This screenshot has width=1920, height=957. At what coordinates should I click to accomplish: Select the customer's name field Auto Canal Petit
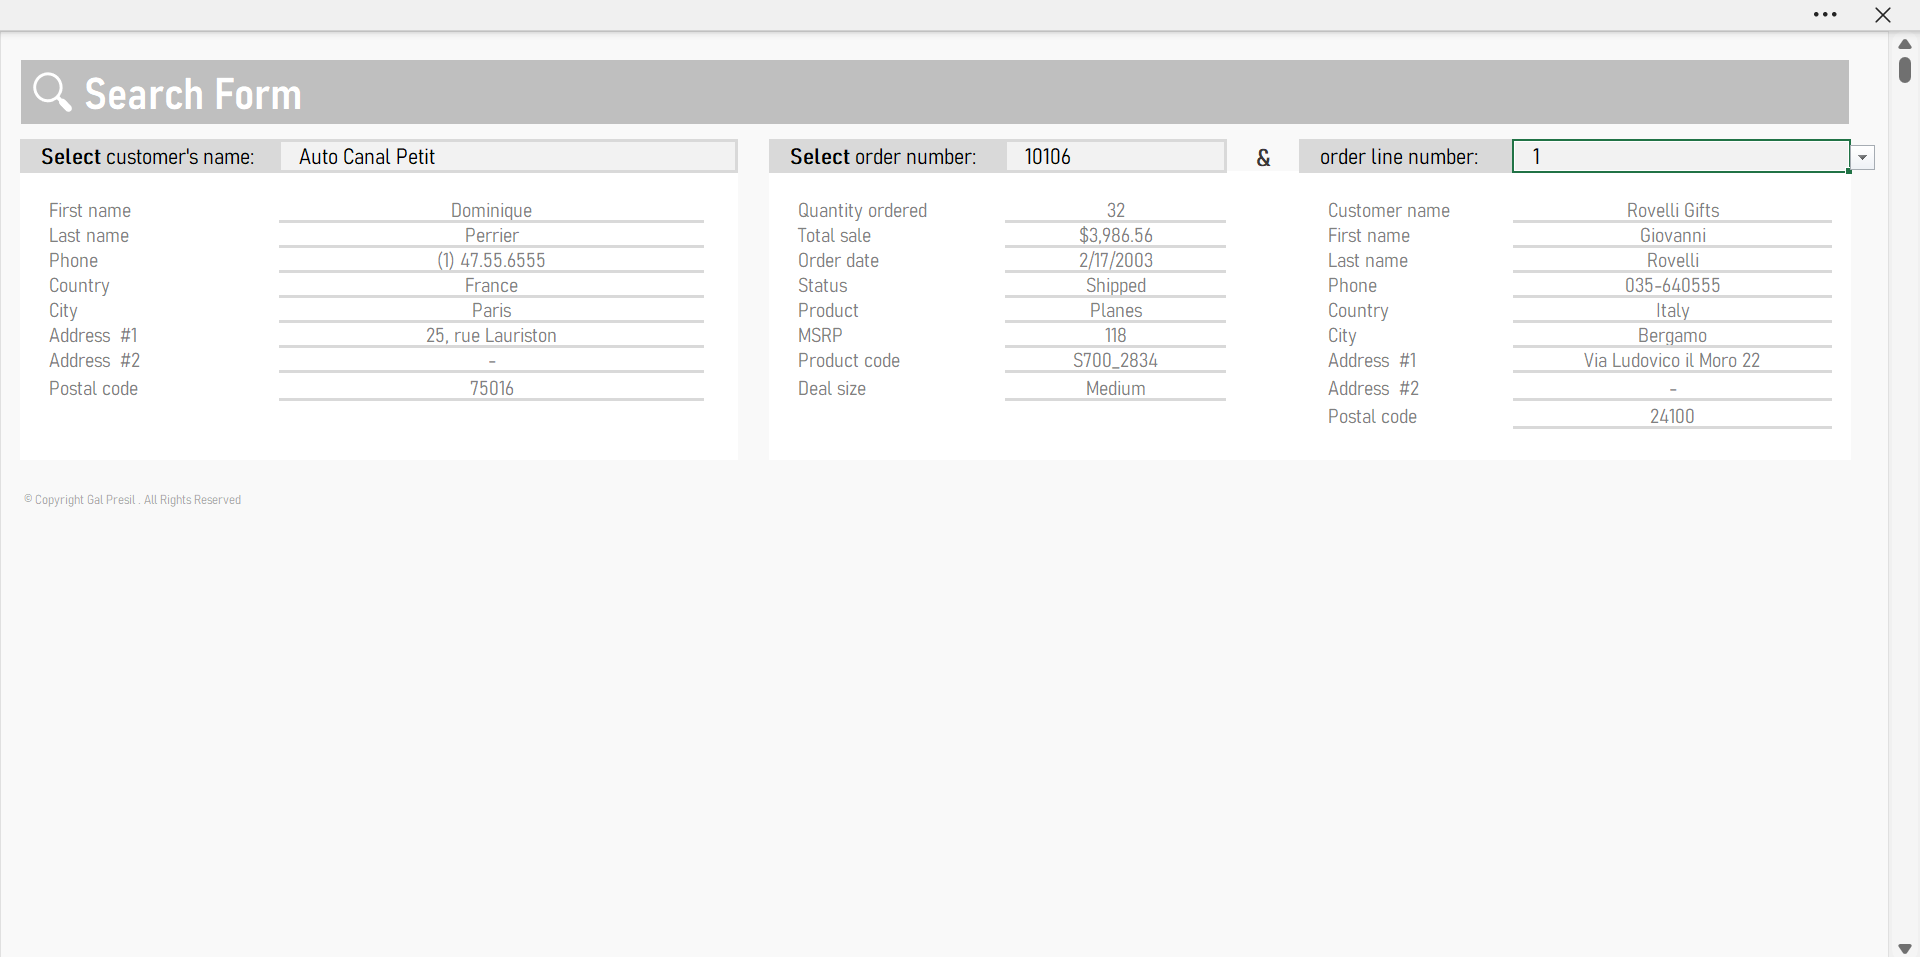pos(508,157)
